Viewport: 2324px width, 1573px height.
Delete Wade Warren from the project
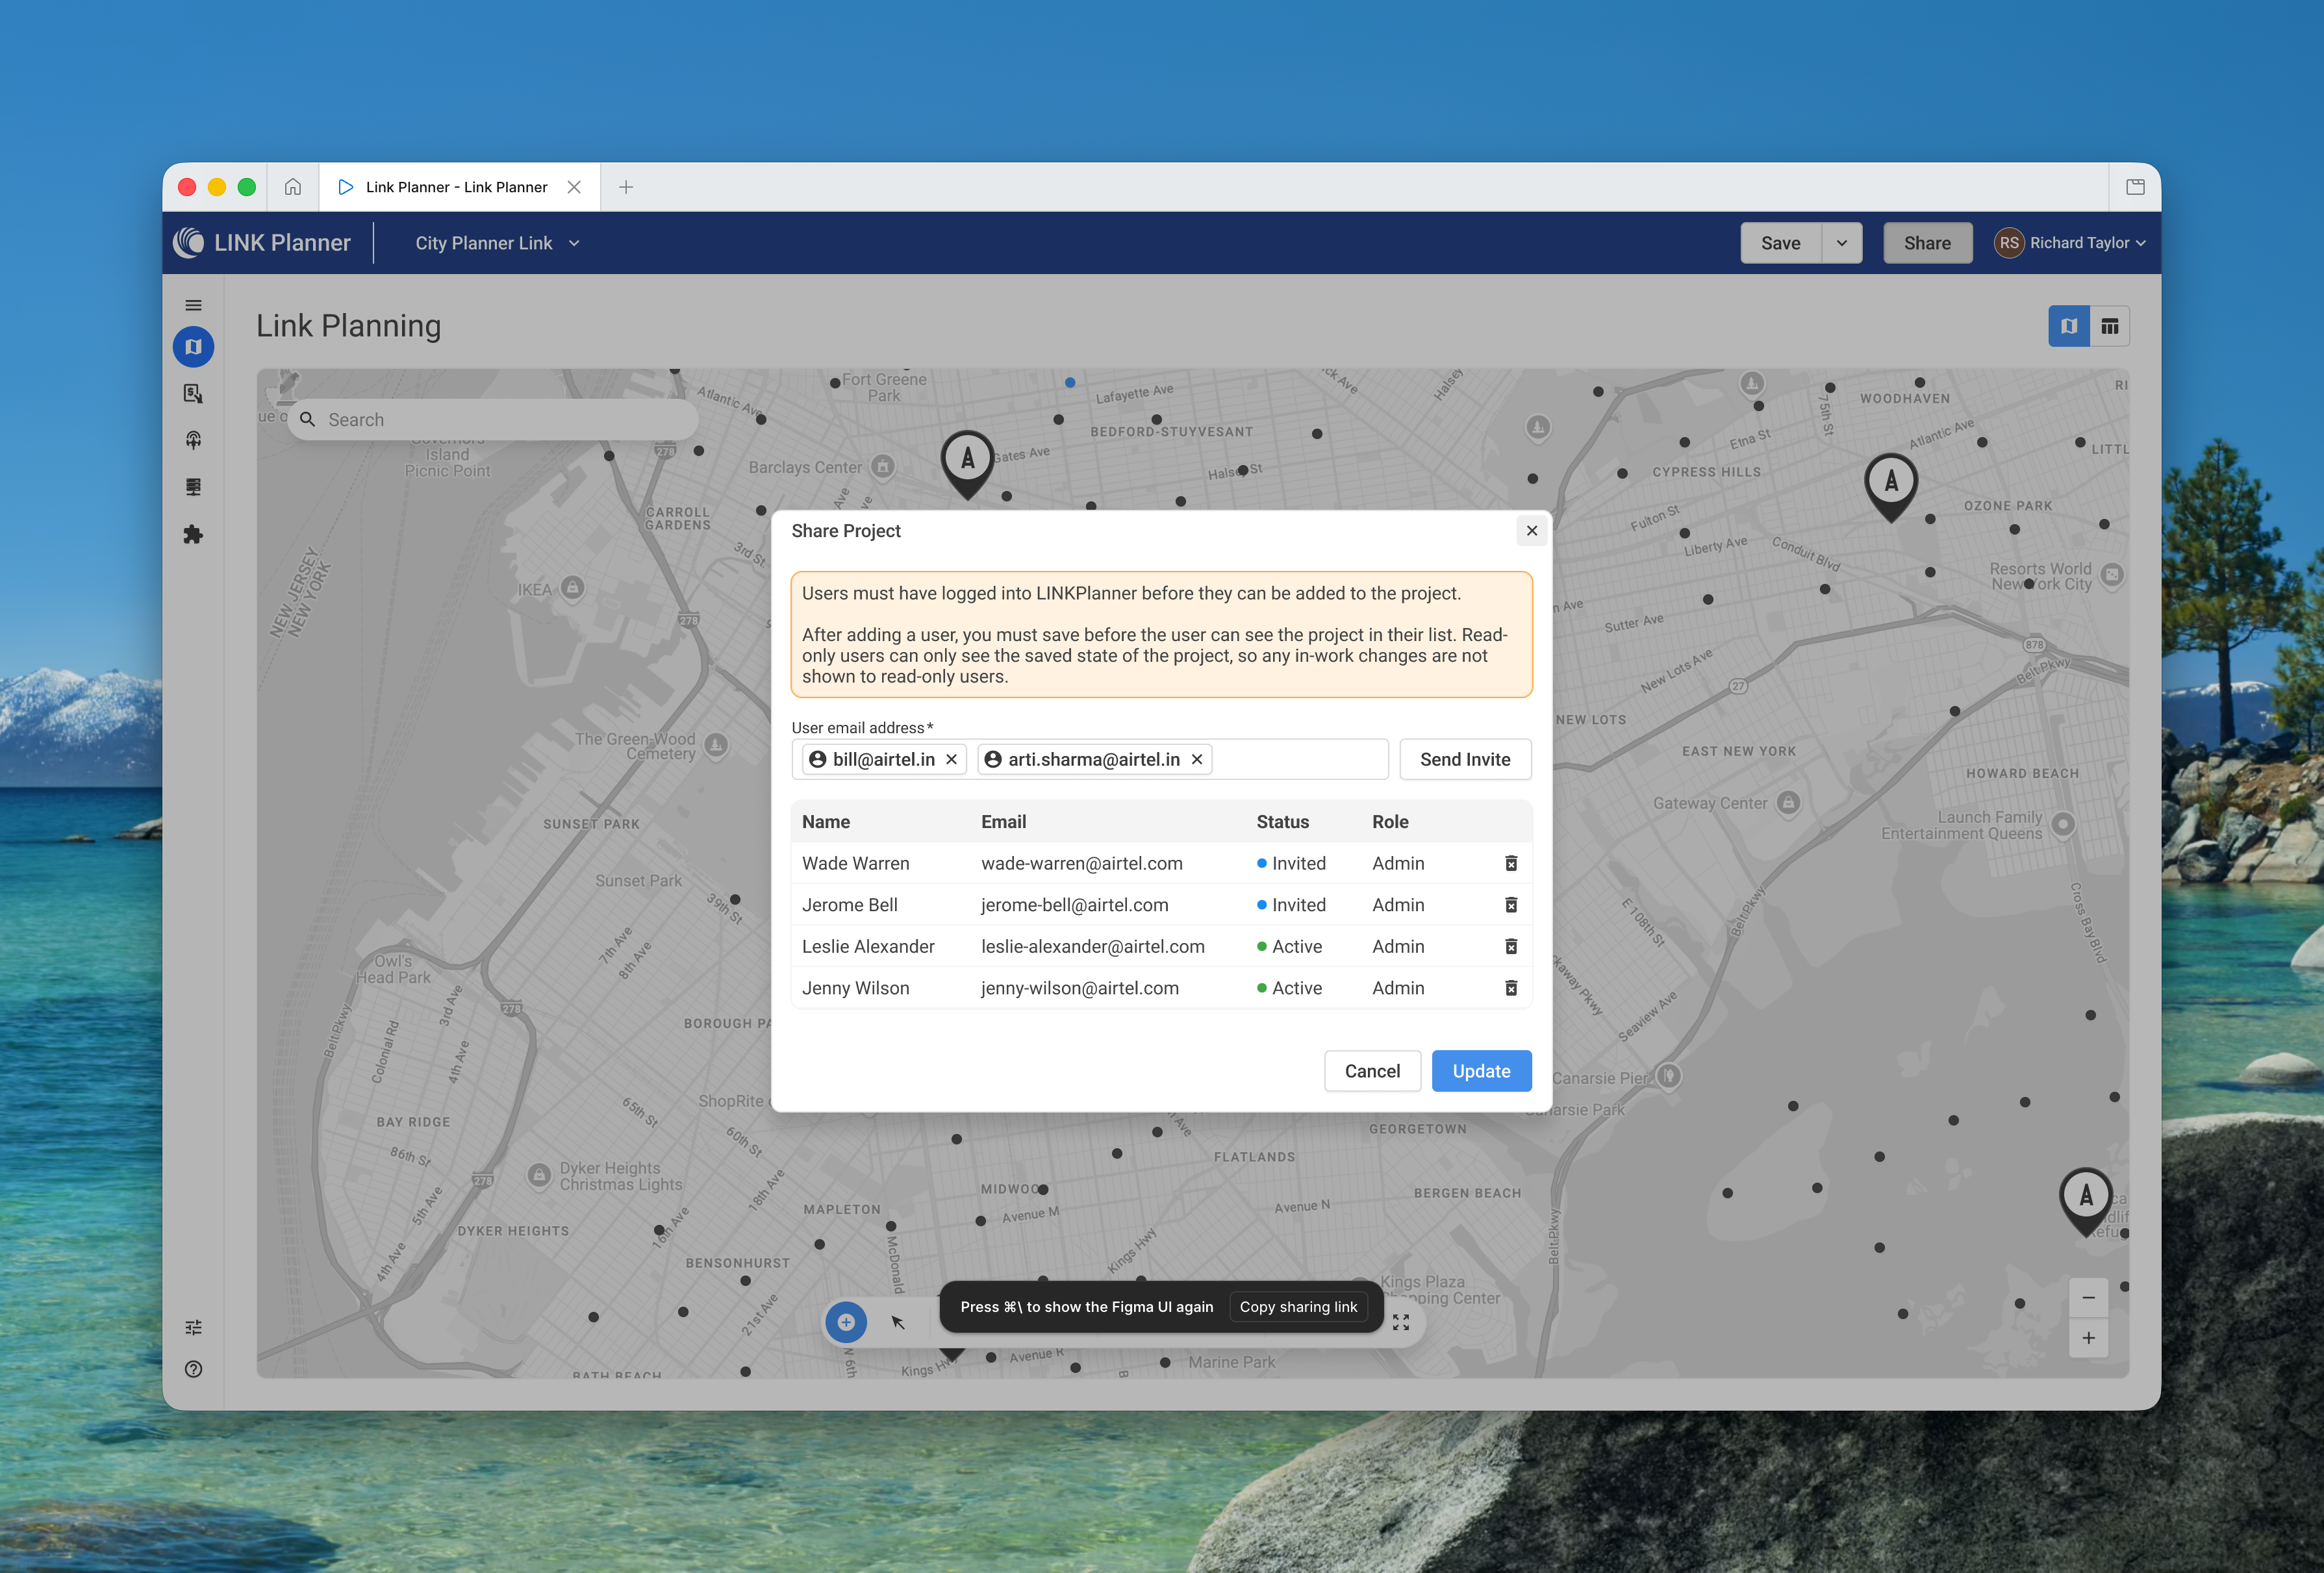[x=1511, y=863]
